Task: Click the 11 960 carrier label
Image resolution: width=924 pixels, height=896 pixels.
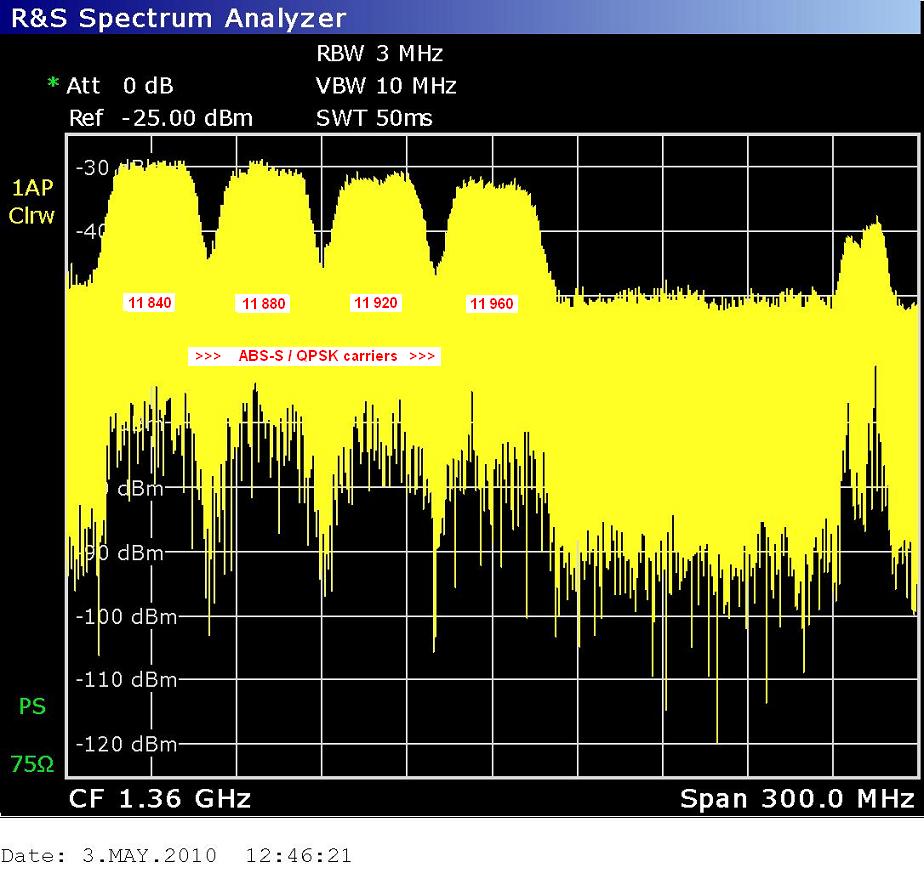Action: click(x=491, y=303)
